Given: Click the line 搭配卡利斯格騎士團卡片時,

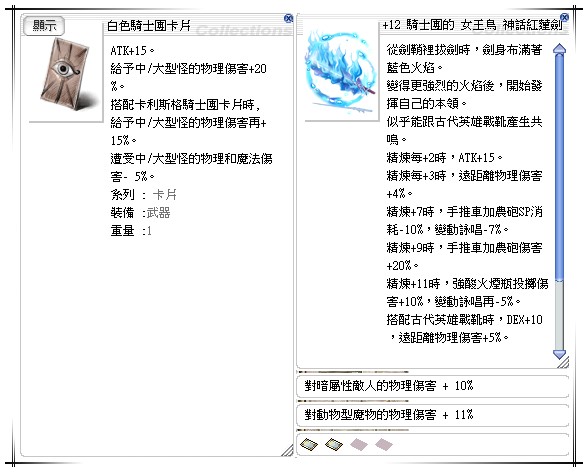Looking at the screenshot, I should [x=185, y=104].
